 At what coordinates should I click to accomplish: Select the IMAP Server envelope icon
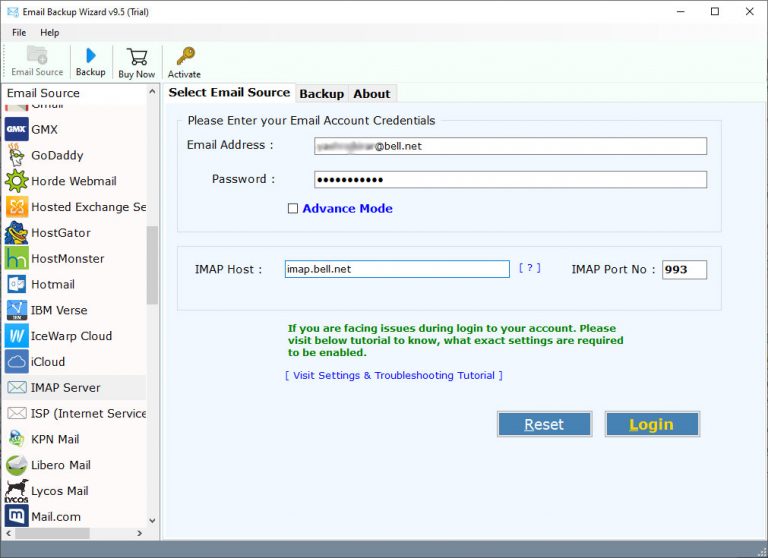17,388
